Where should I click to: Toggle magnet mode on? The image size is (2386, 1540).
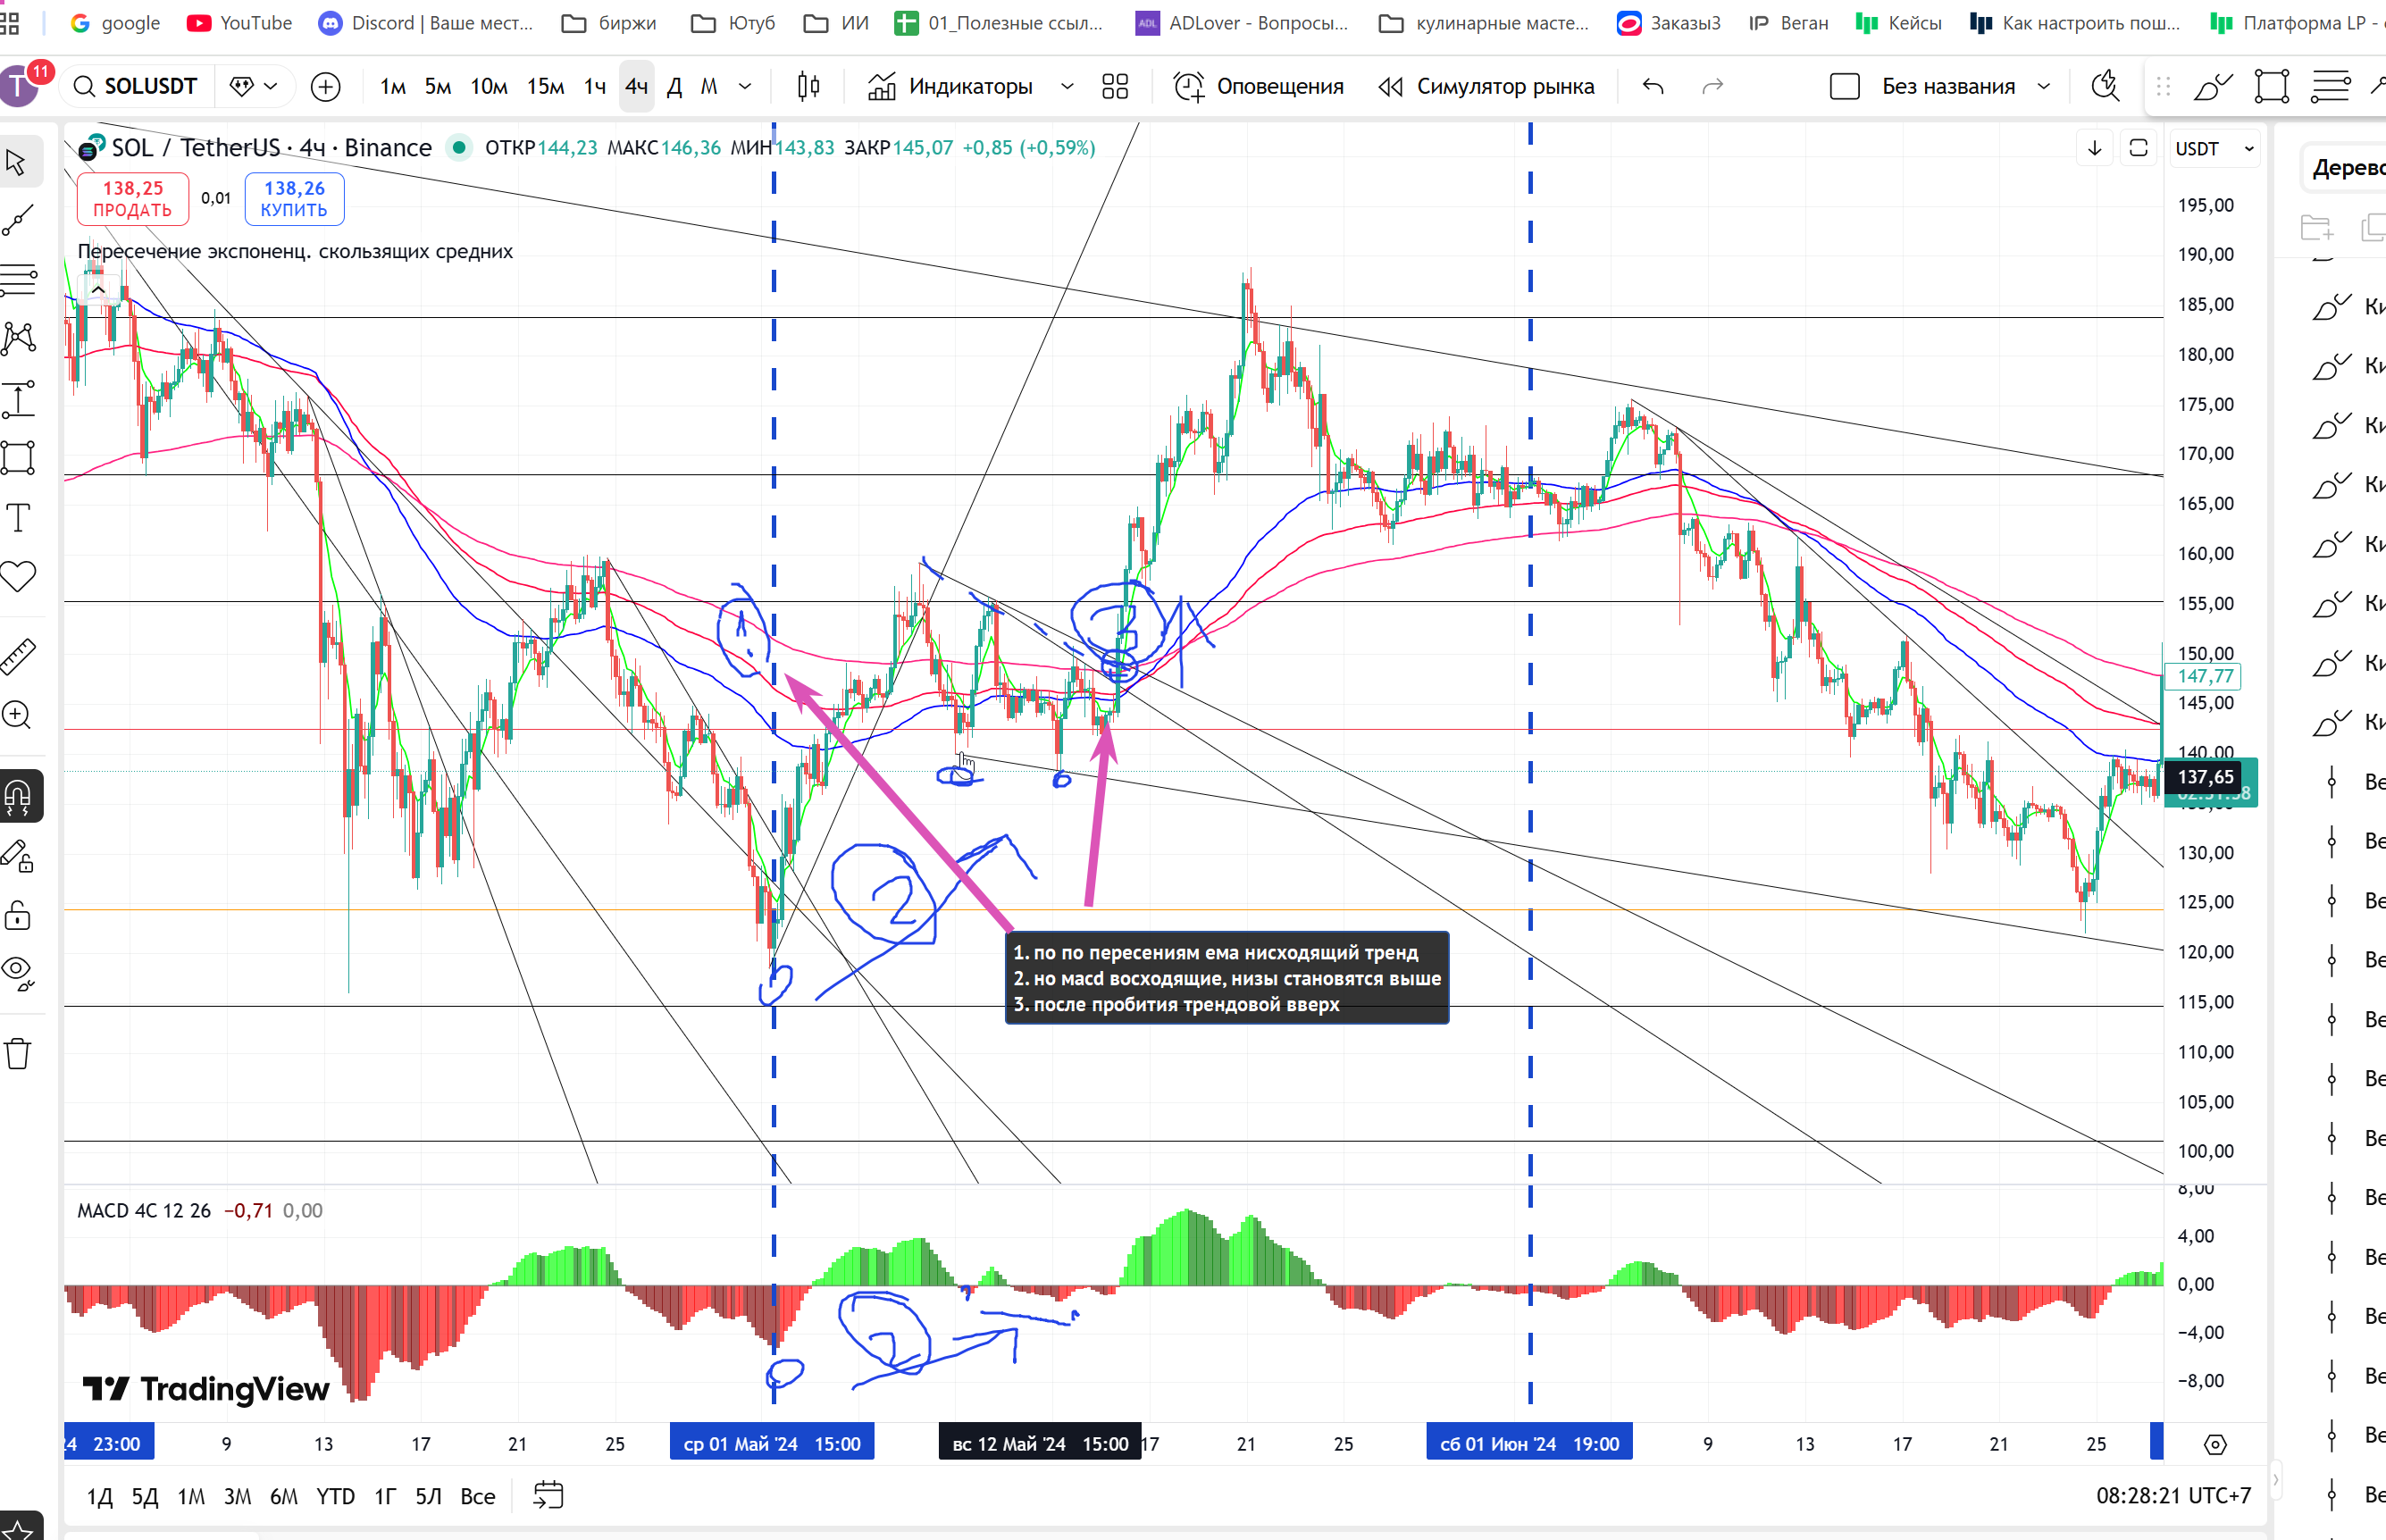coord(18,796)
